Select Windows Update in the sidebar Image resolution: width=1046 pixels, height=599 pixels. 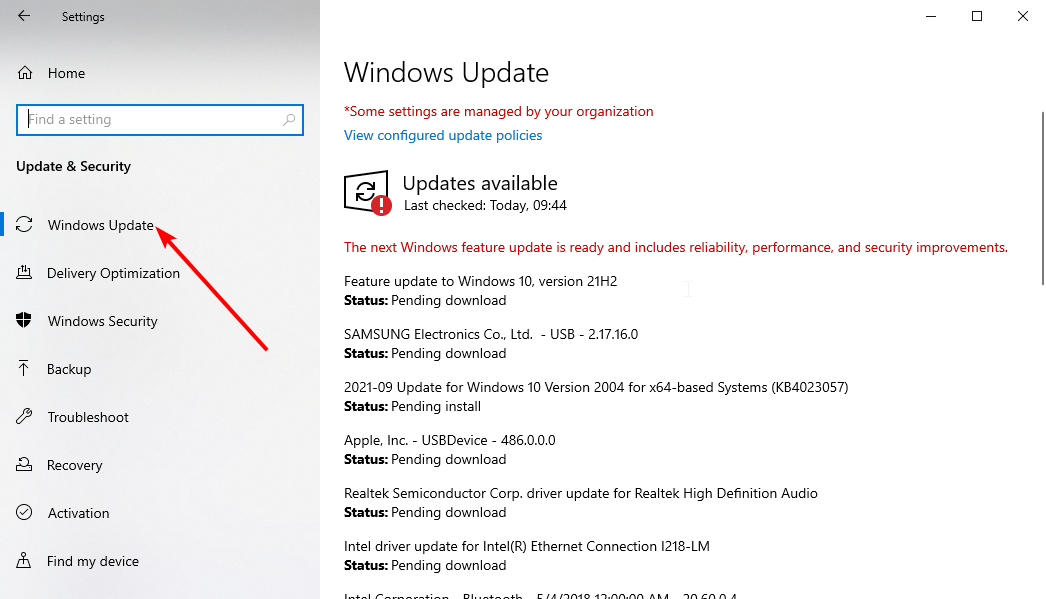[x=101, y=225]
